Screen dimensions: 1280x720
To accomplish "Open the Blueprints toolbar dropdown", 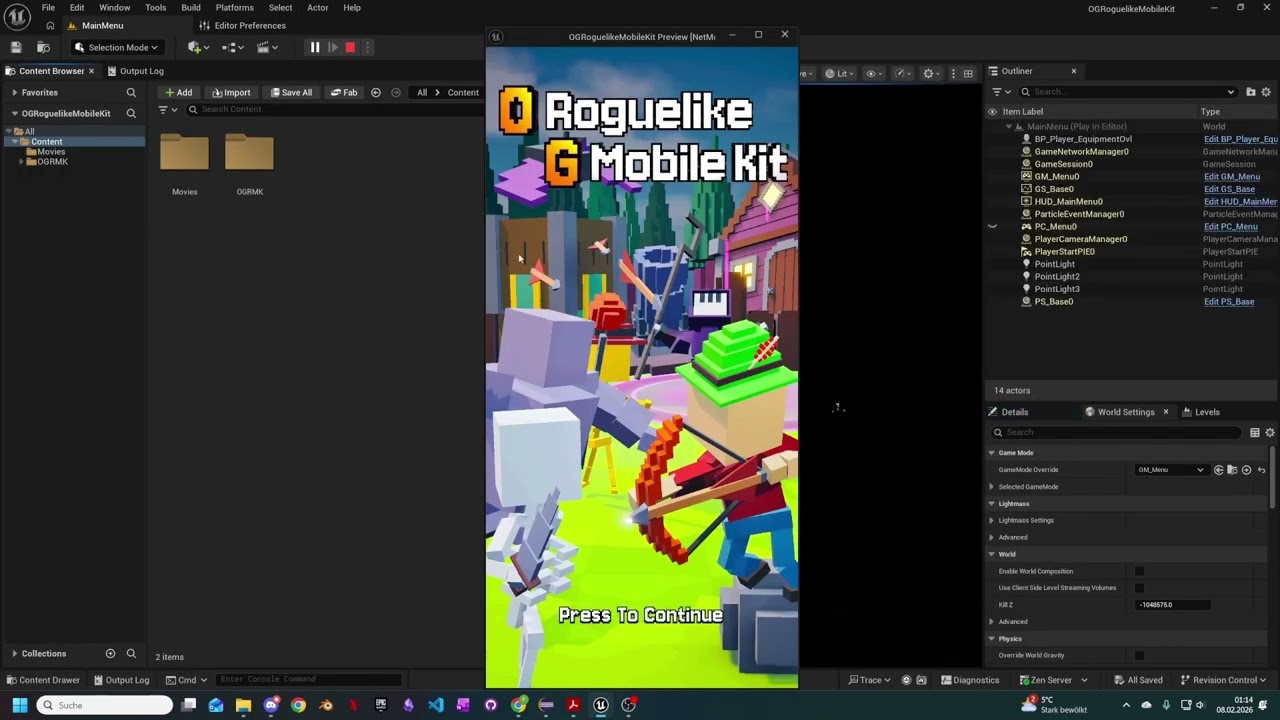I will (233, 47).
